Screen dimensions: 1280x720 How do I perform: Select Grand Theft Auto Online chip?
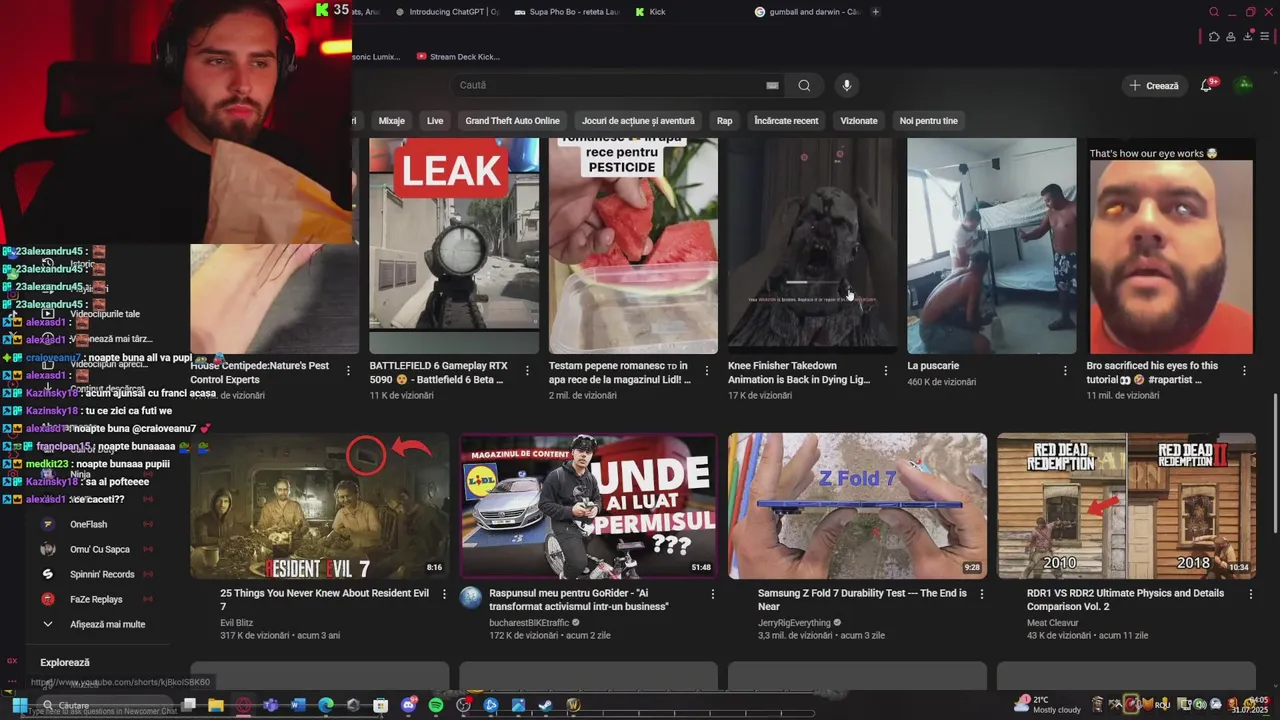tap(512, 121)
